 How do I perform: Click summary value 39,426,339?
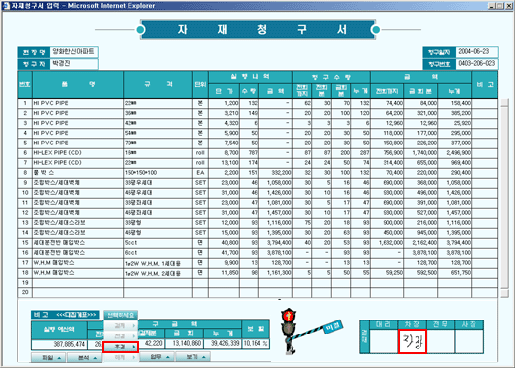pos(222,343)
